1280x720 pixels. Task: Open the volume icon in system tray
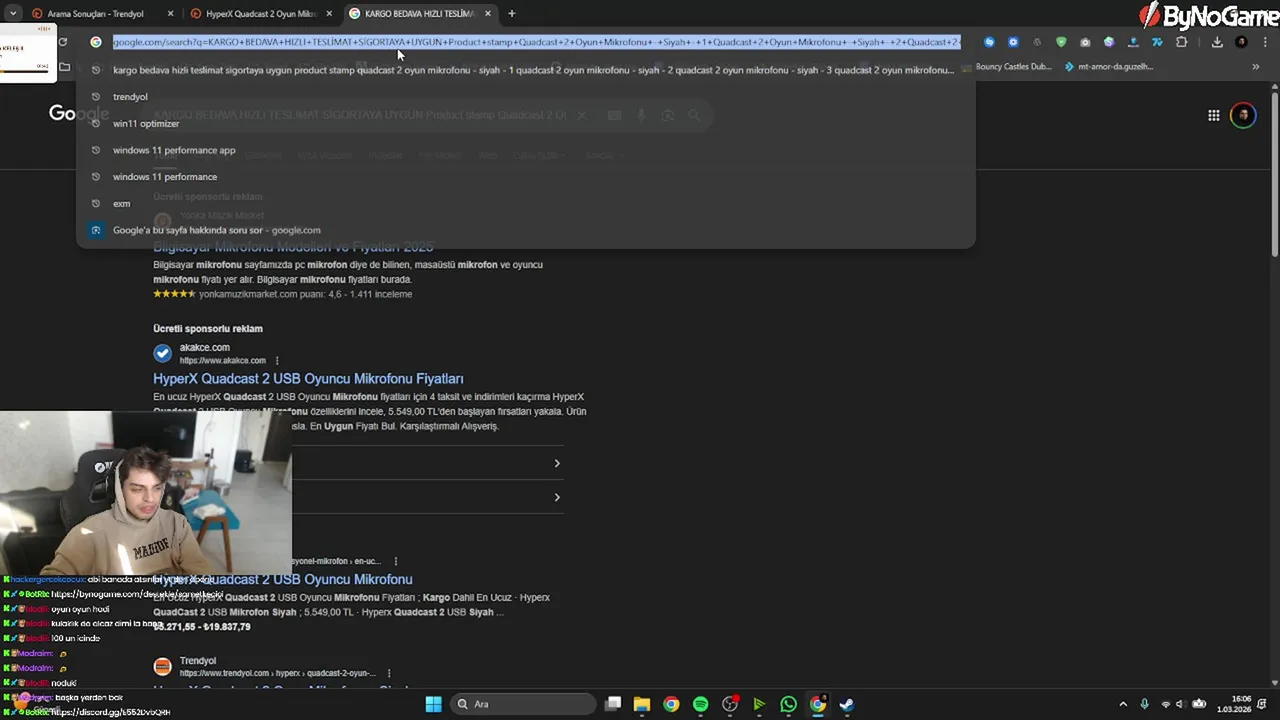pyautogui.click(x=1182, y=704)
